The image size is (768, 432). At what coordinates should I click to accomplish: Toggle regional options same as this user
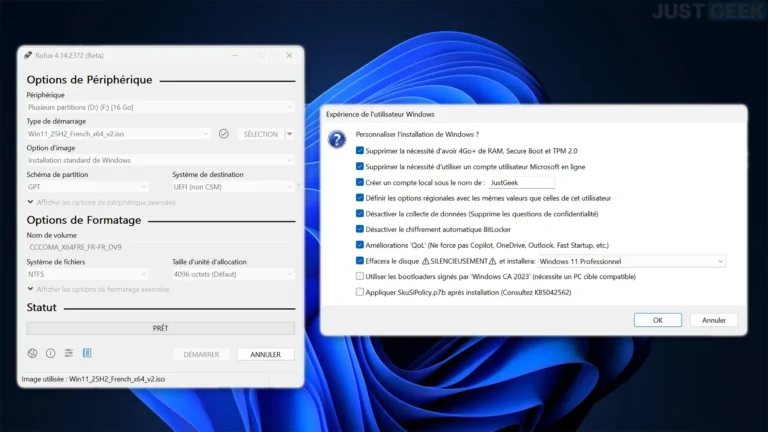tap(360, 198)
